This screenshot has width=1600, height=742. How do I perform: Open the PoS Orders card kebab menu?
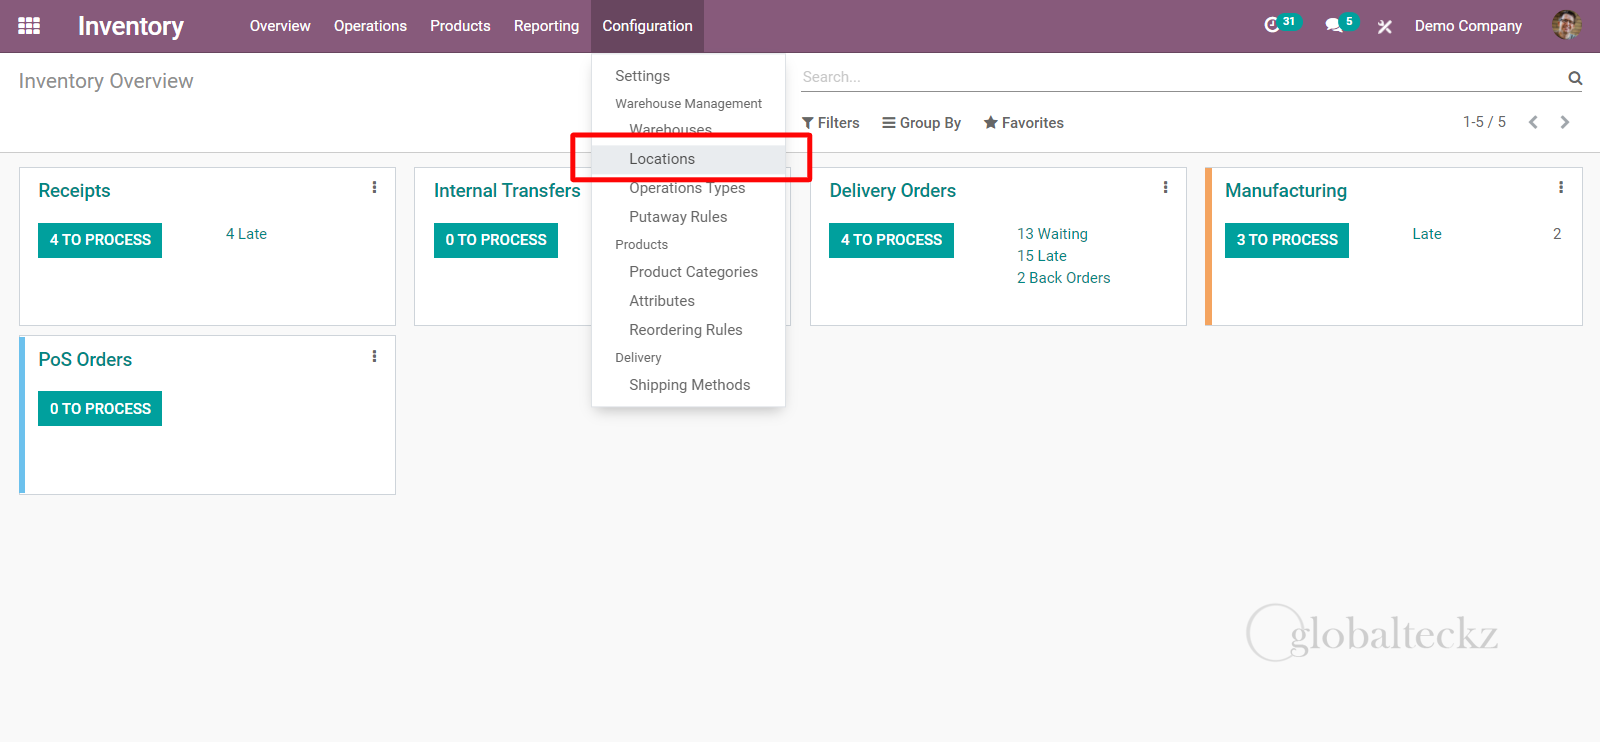(x=374, y=356)
